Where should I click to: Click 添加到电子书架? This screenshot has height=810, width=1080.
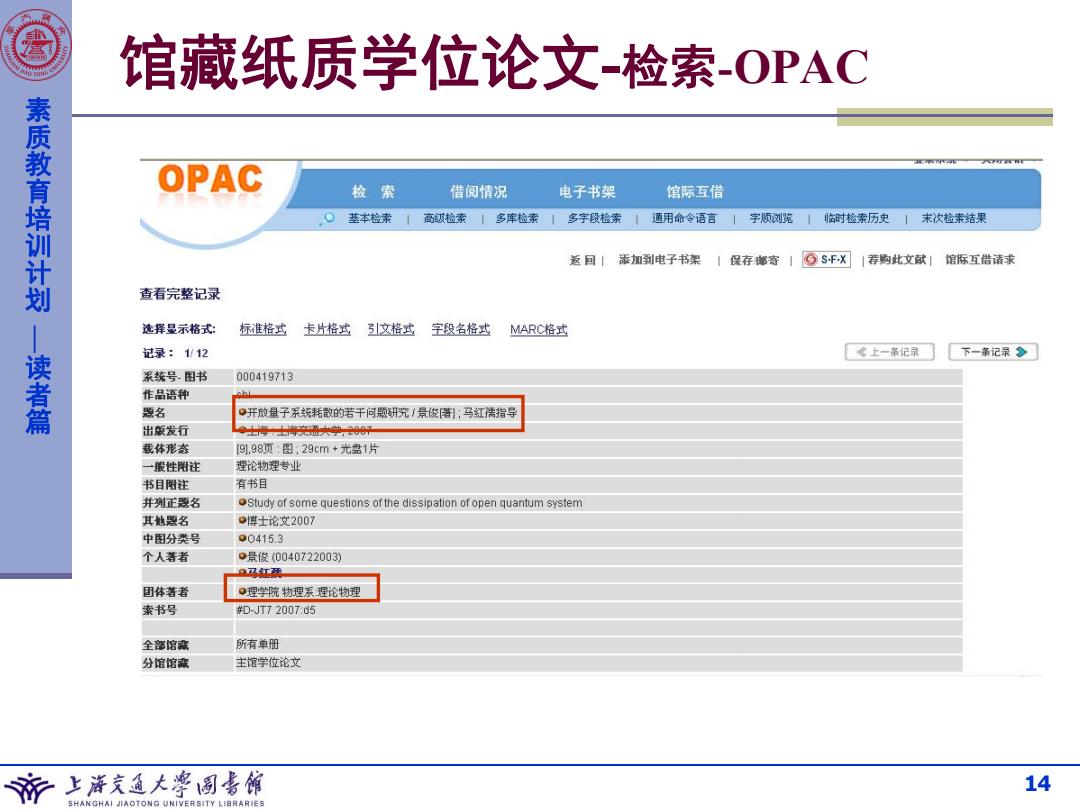[x=659, y=260]
